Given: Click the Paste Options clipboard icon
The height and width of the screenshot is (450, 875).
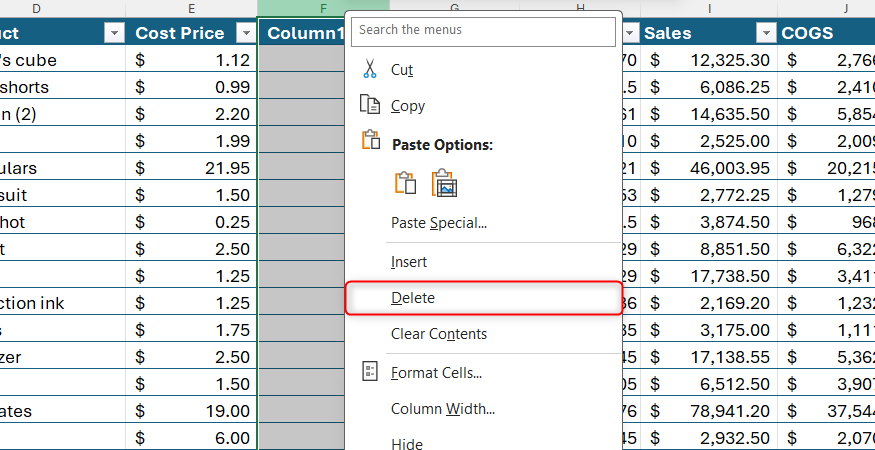Looking at the screenshot, I should 371,140.
